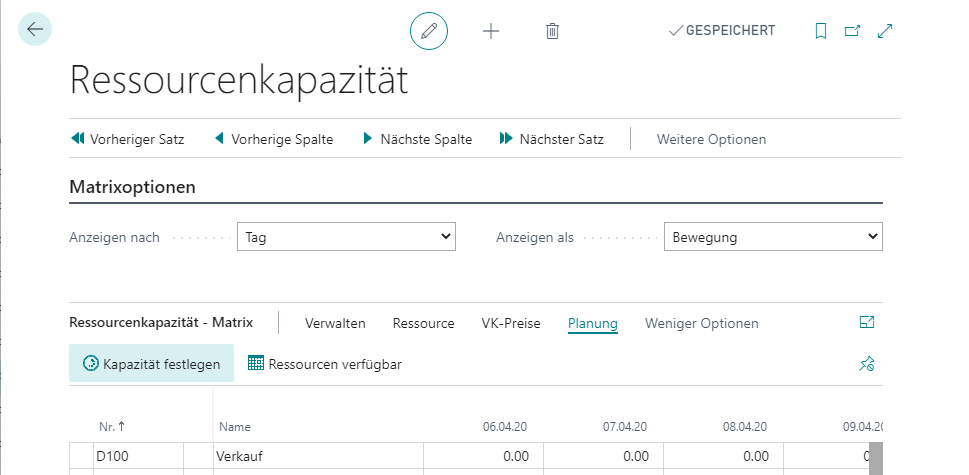Select the row marker for D100
The width and height of the screenshot is (969, 475).
(x=81, y=456)
